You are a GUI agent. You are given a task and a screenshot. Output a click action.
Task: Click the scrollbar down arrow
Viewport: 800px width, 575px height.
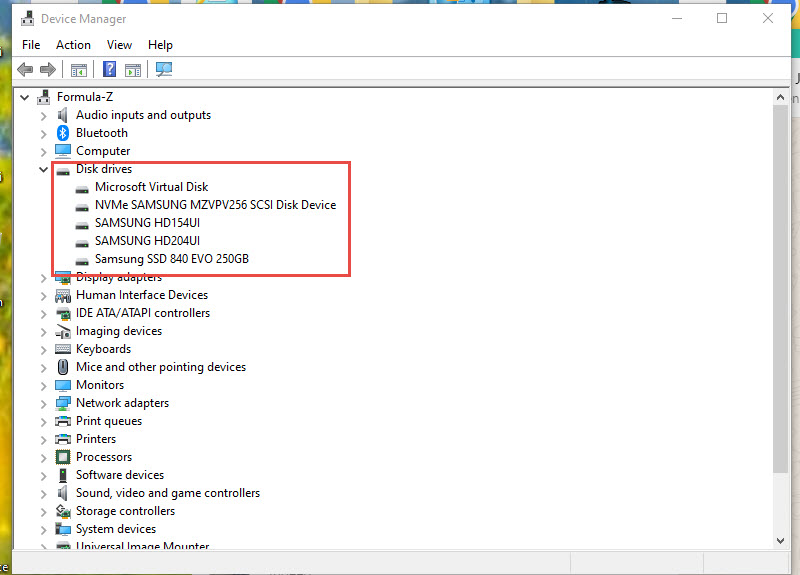point(780,541)
